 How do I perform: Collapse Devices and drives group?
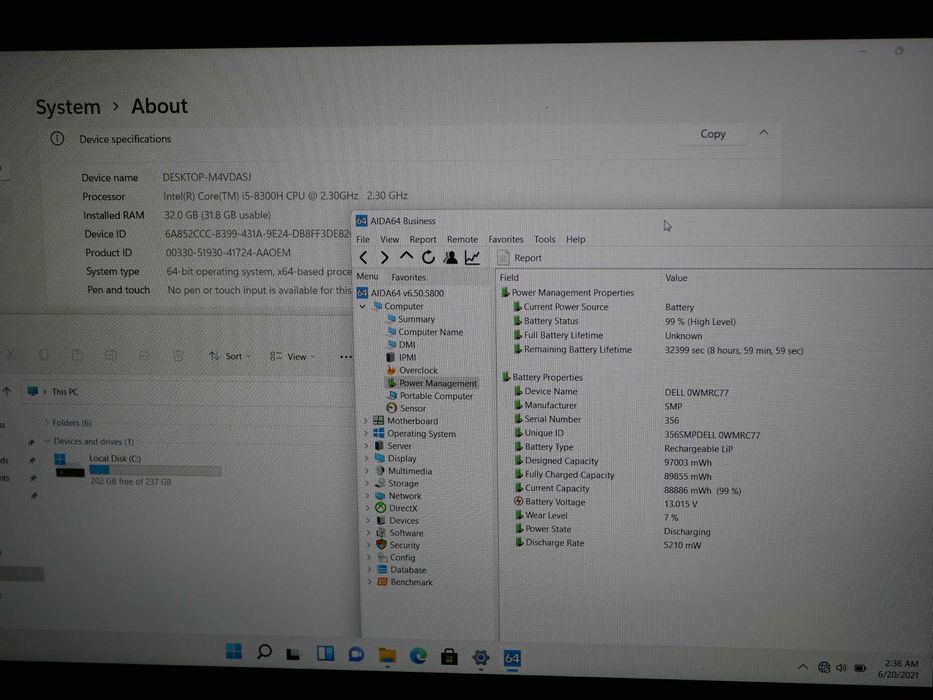point(47,441)
